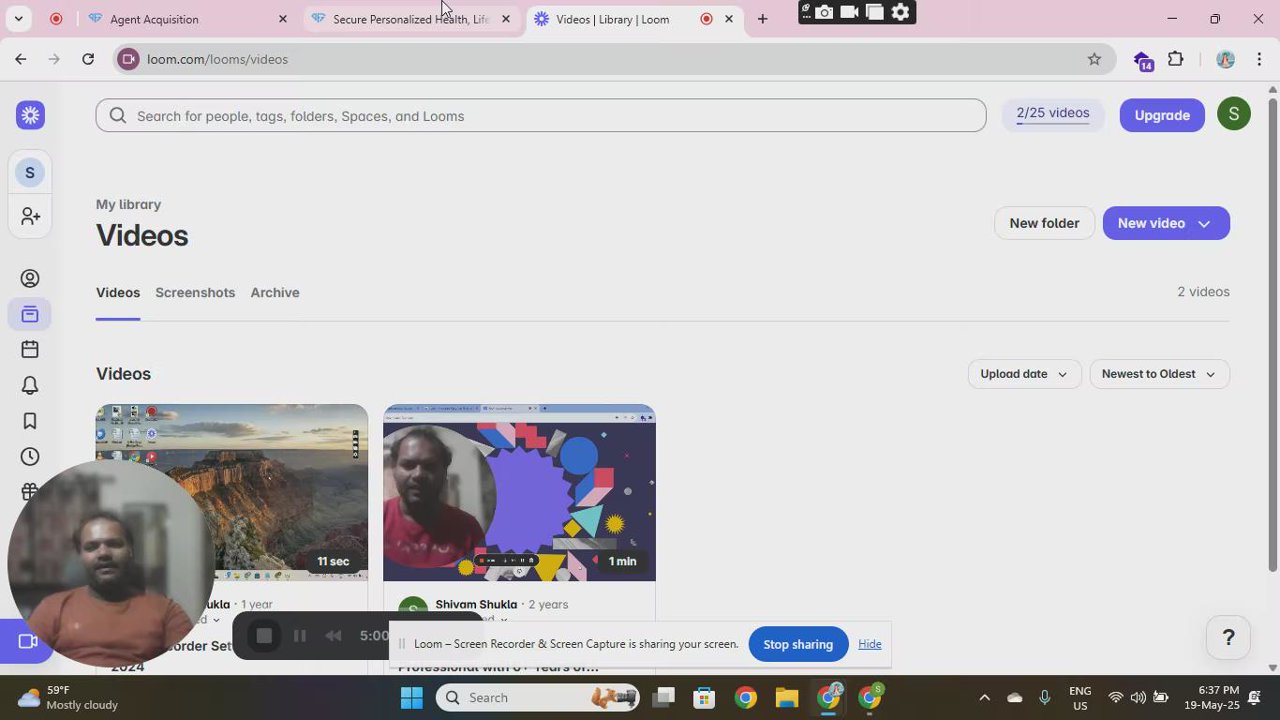The height and width of the screenshot is (720, 1280).
Task: Switch to the Videos tab
Action: coord(118,293)
